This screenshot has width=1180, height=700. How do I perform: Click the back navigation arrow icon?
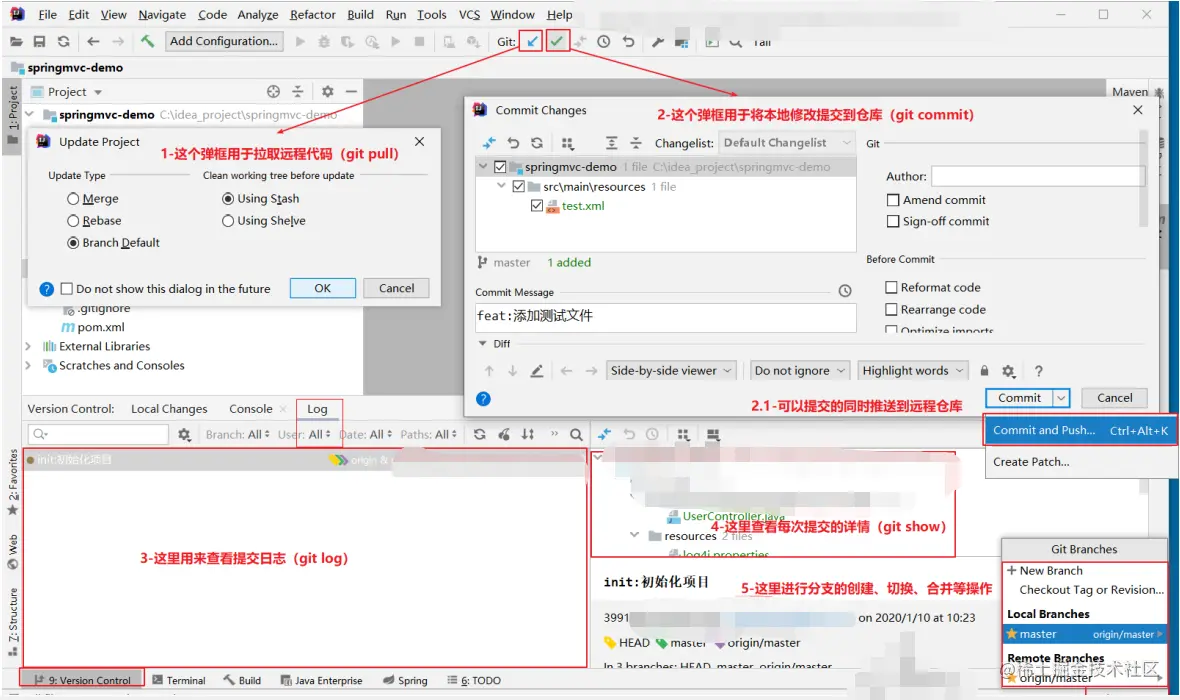coord(93,41)
